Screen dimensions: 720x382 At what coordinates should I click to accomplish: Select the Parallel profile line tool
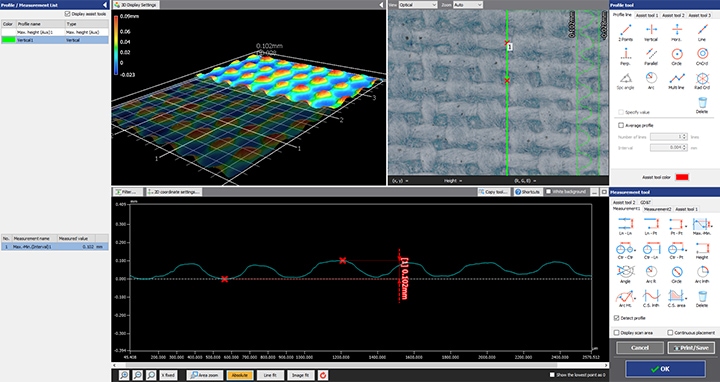click(x=651, y=56)
